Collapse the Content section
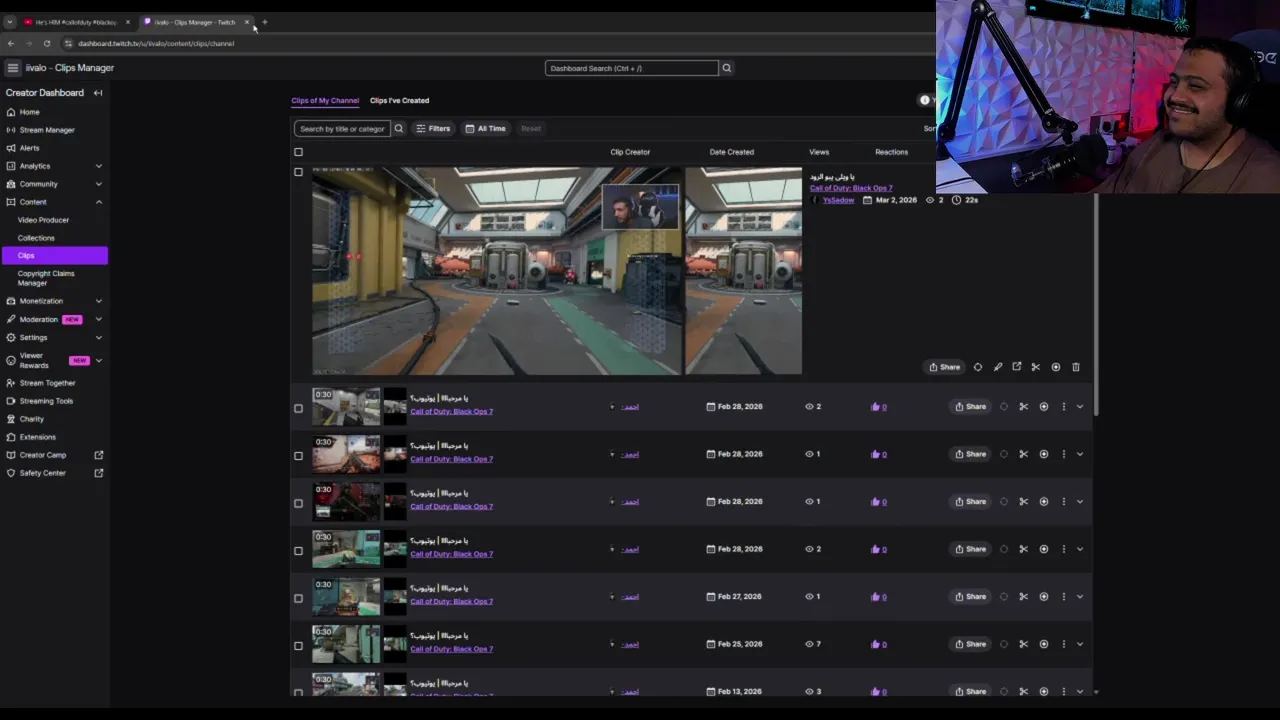The image size is (1280, 720). [98, 202]
